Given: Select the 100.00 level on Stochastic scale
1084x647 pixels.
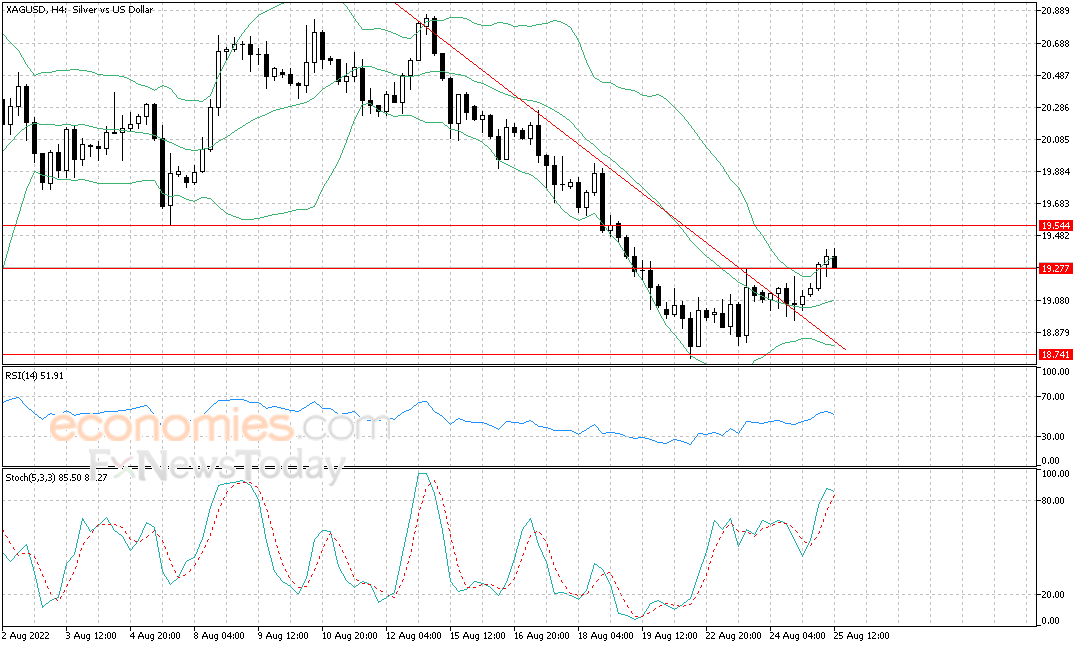Looking at the screenshot, I should point(1056,474).
